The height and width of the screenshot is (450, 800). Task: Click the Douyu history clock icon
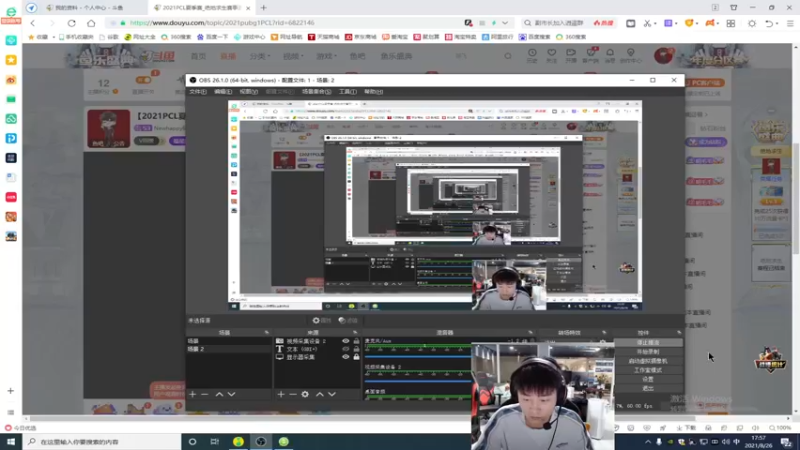[x=532, y=55]
